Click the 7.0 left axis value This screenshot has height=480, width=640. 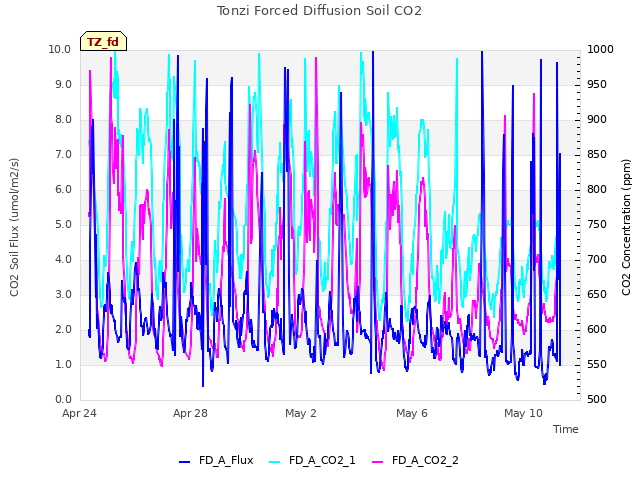[x=63, y=155]
